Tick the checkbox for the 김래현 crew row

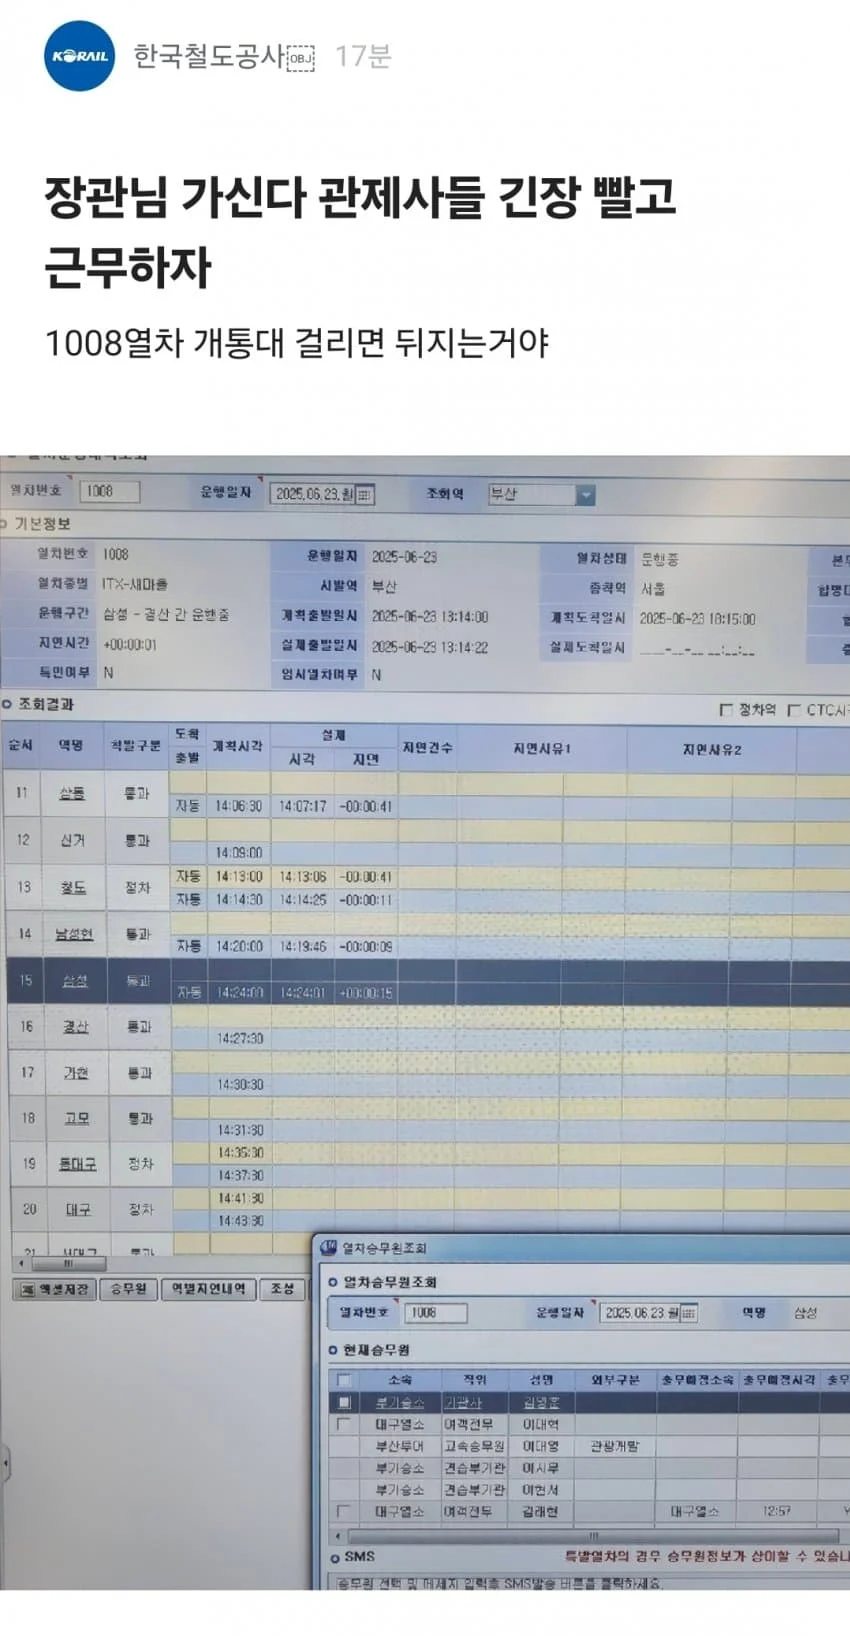click(344, 1511)
